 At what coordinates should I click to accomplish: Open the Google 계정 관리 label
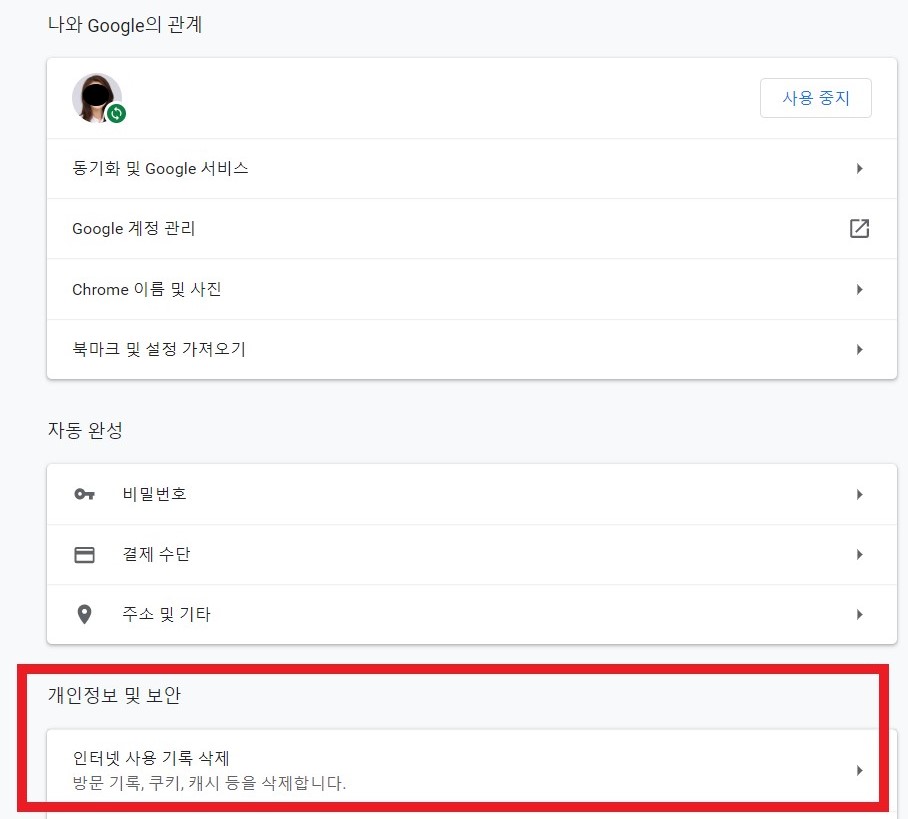click(x=134, y=229)
